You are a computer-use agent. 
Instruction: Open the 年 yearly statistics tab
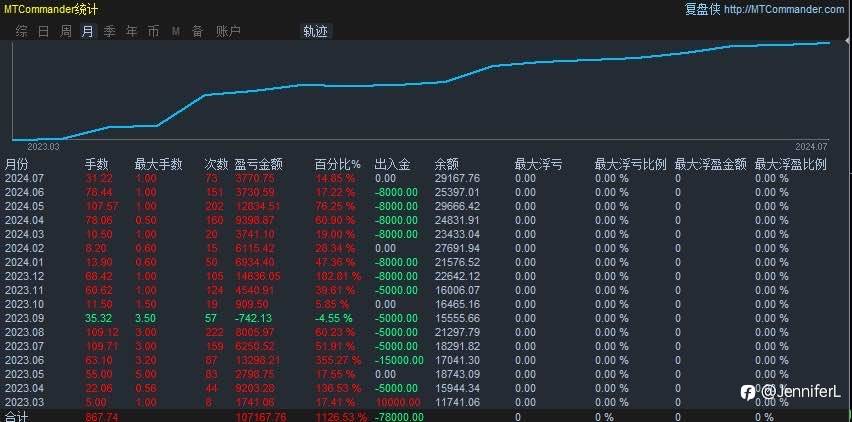coord(131,32)
